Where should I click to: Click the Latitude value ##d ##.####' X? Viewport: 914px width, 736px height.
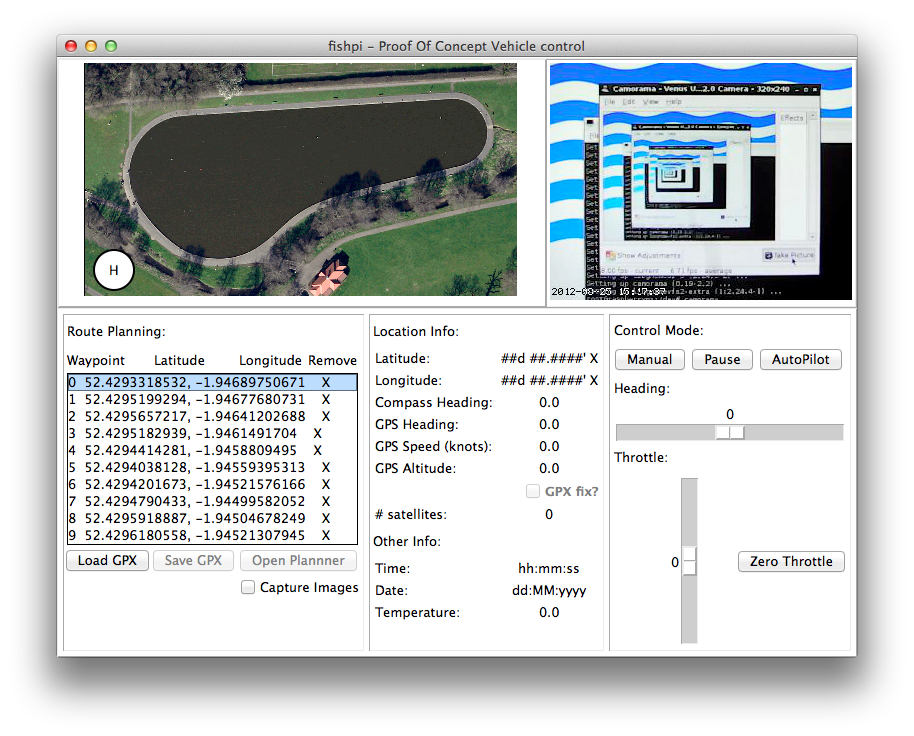(549, 358)
